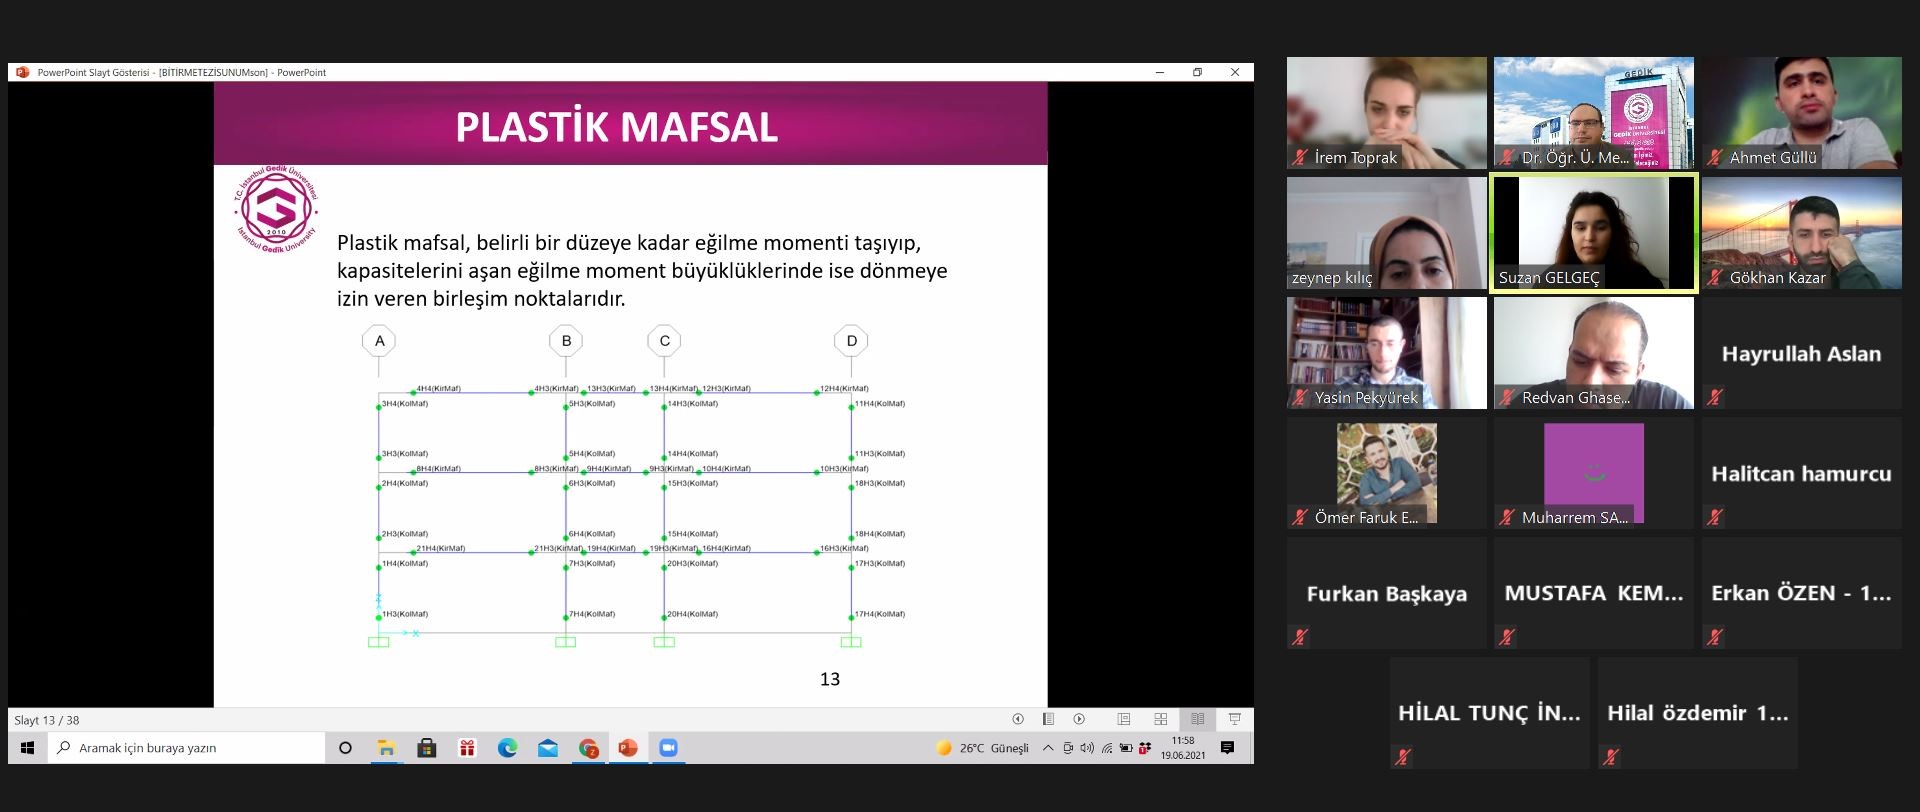Select PowerPoint on the taskbar
1920x812 pixels.
point(628,748)
